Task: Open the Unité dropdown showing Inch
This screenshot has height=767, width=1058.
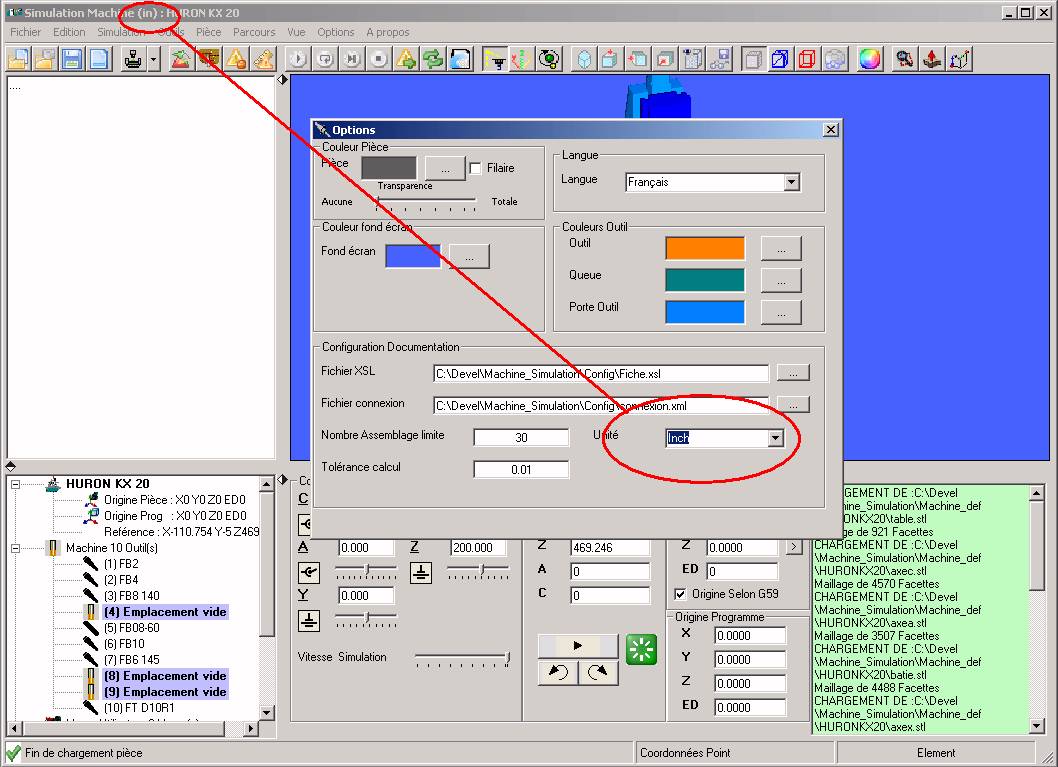Action: 775,438
